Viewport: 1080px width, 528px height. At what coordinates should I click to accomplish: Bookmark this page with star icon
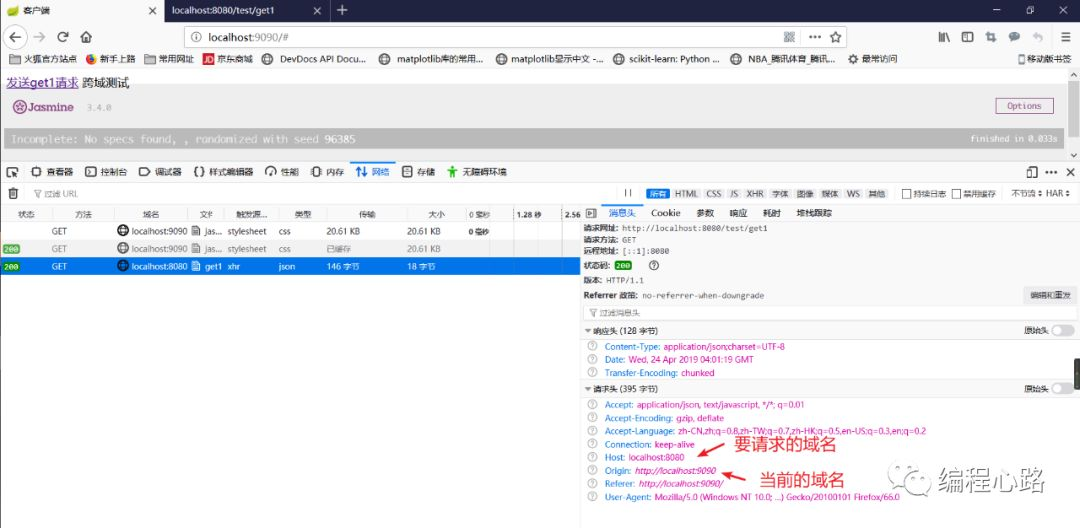(835, 36)
